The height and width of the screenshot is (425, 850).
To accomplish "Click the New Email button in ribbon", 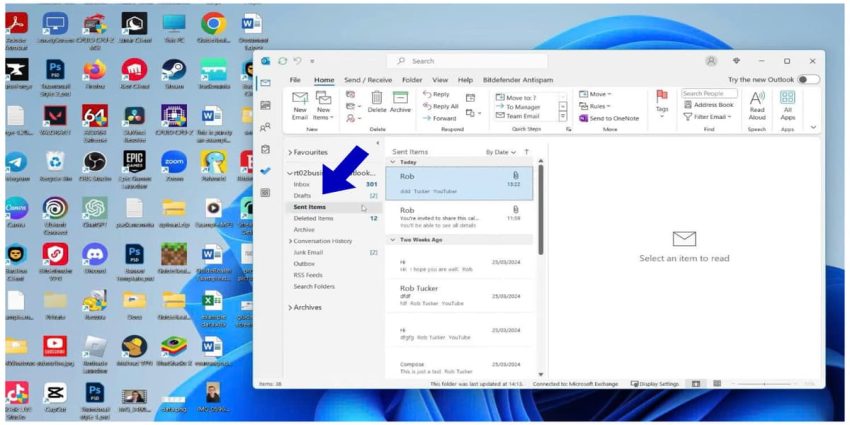I will point(300,106).
